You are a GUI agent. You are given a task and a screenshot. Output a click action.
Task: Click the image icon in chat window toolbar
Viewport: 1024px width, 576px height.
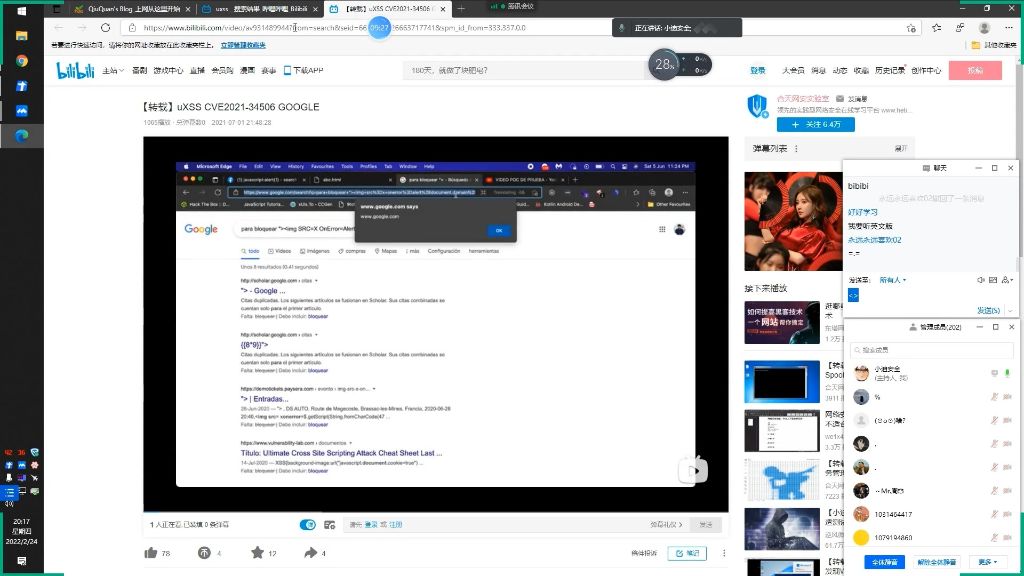click(x=993, y=280)
